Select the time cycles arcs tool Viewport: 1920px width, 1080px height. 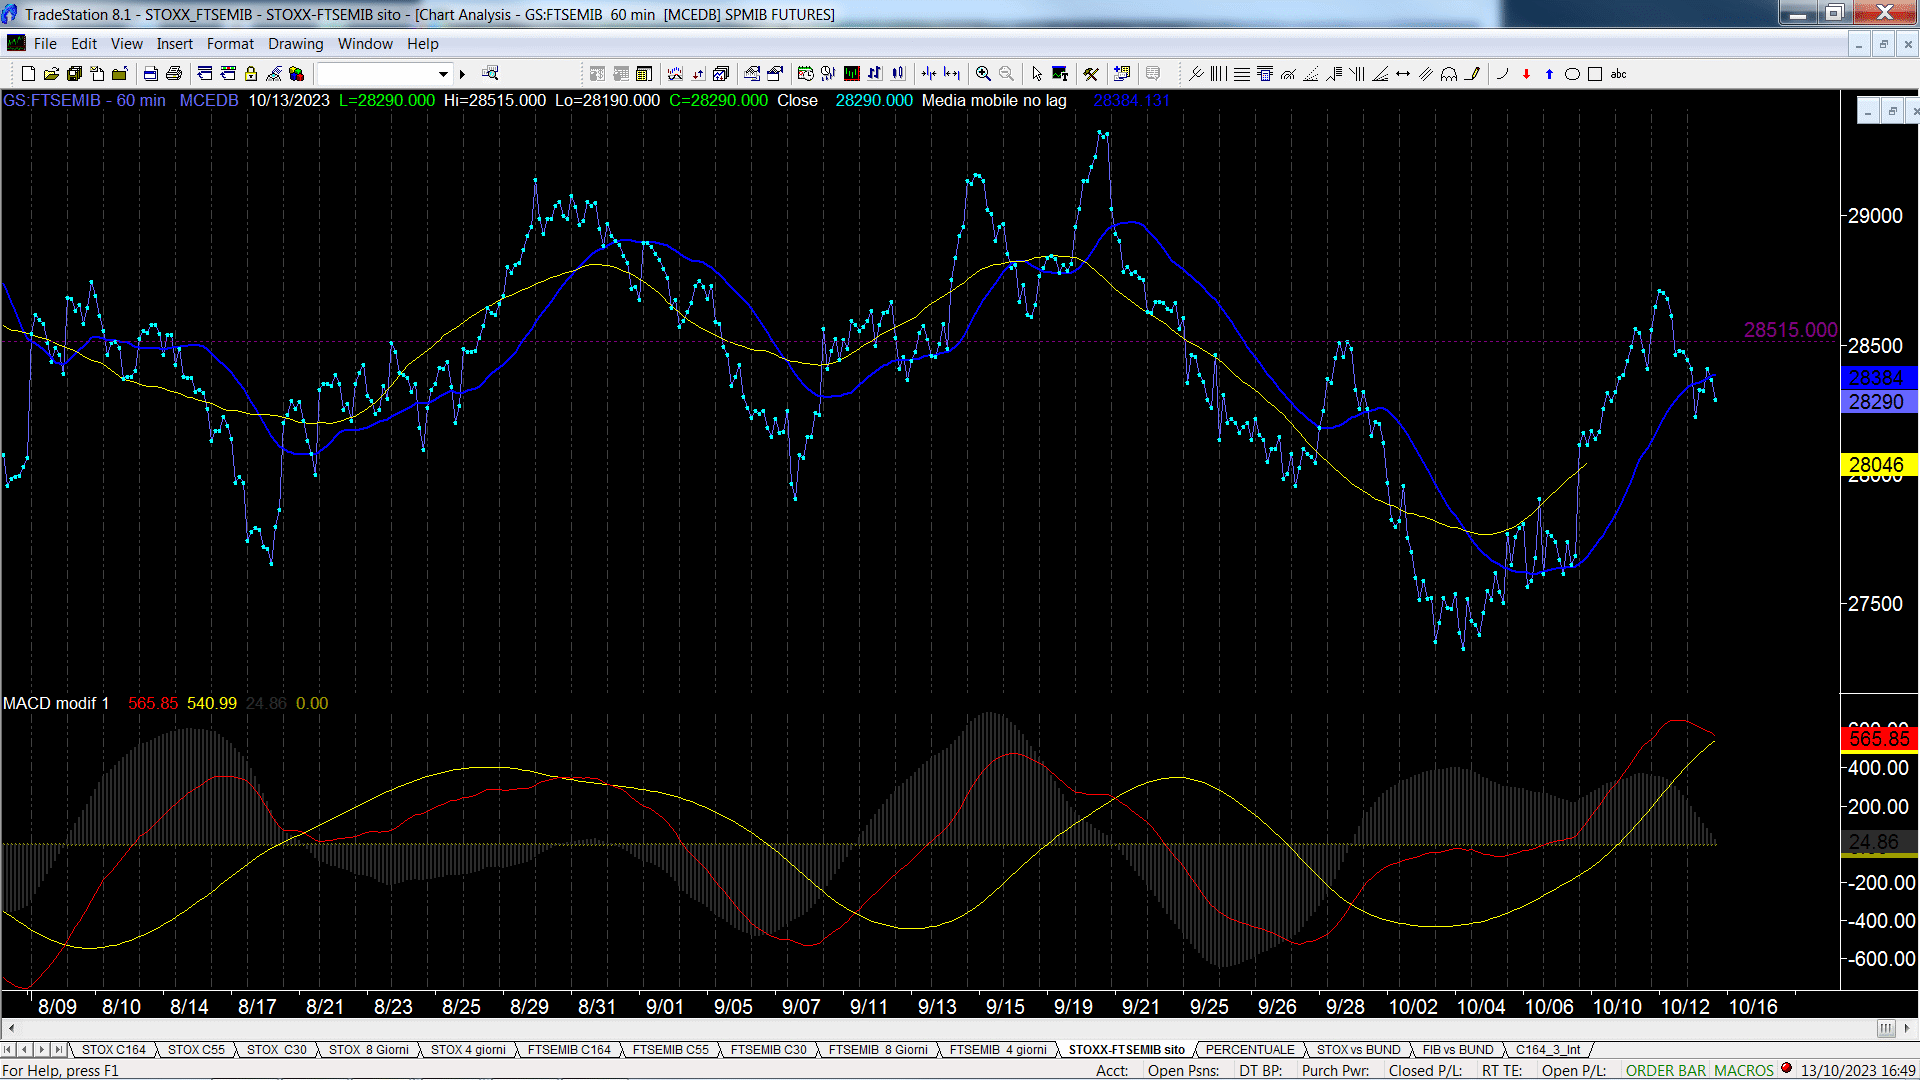coord(1449,74)
